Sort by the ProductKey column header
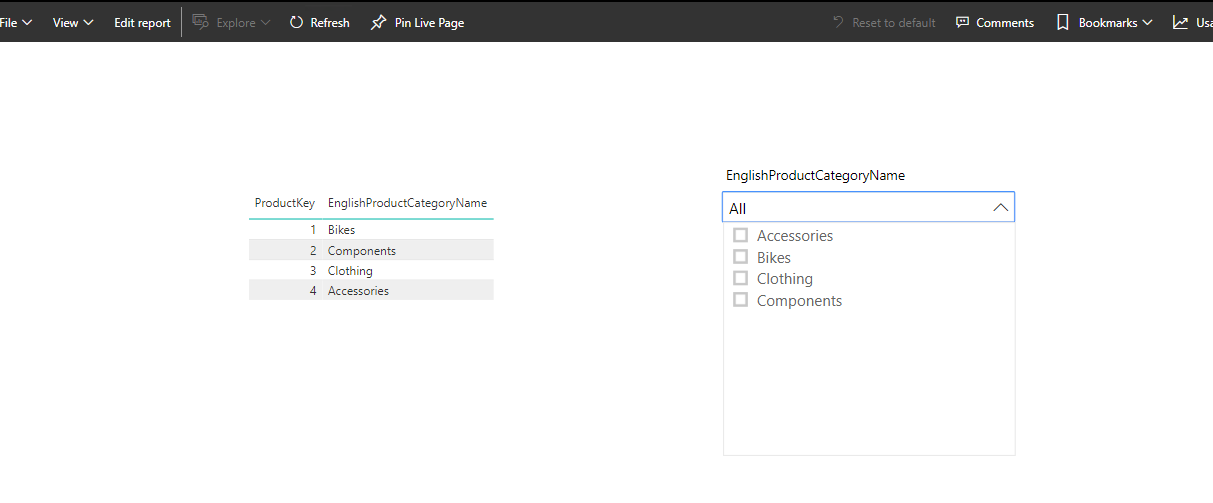 285,203
